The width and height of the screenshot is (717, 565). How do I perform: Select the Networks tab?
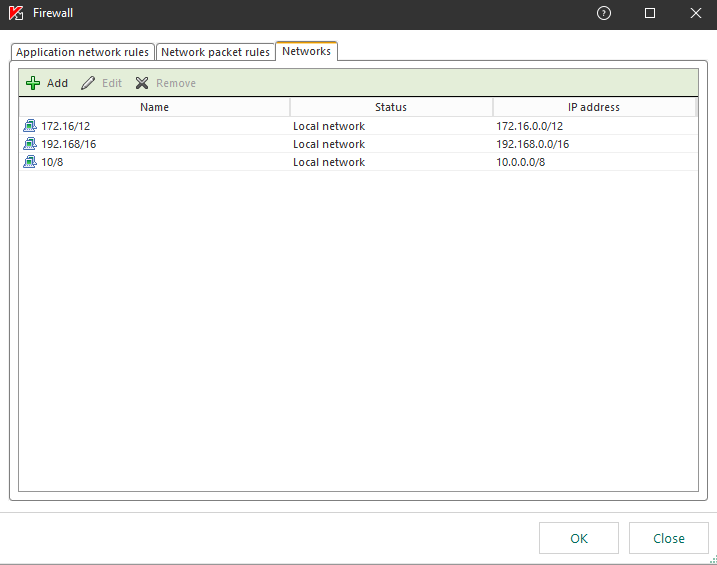pyautogui.click(x=306, y=51)
